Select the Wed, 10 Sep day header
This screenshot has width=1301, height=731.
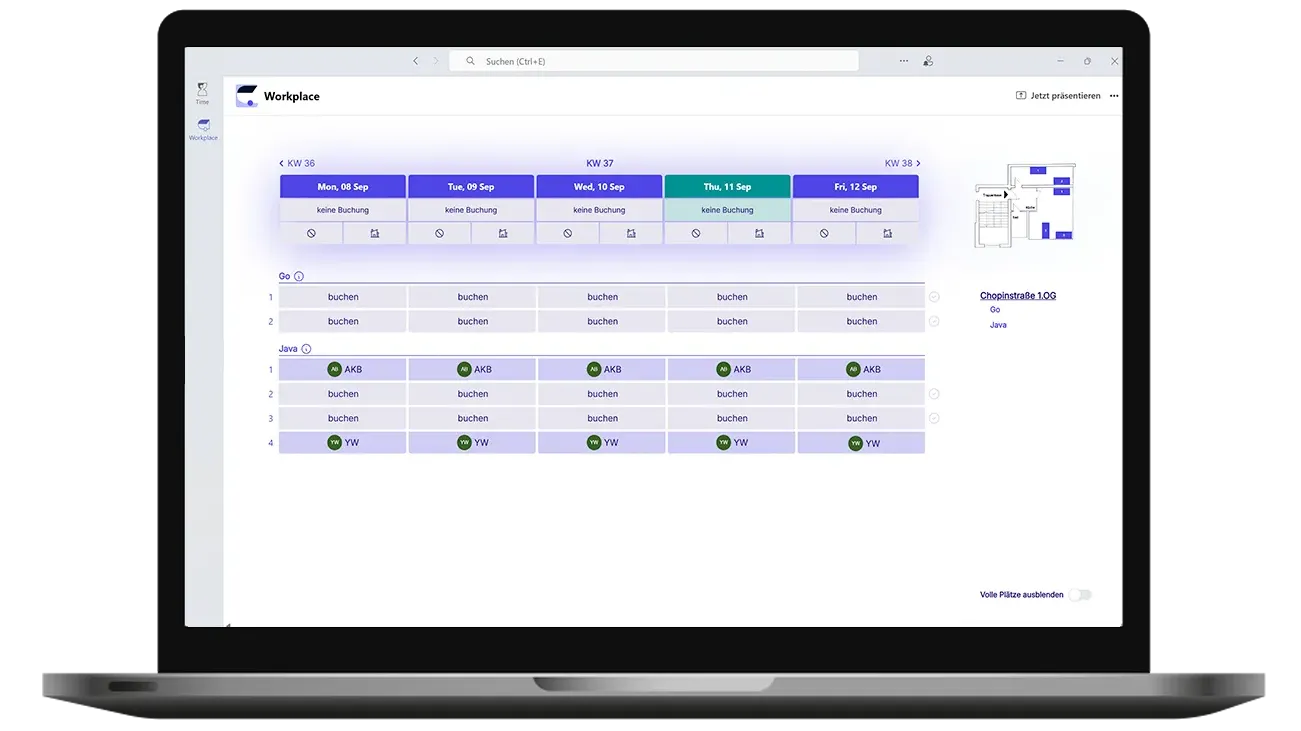pos(599,187)
